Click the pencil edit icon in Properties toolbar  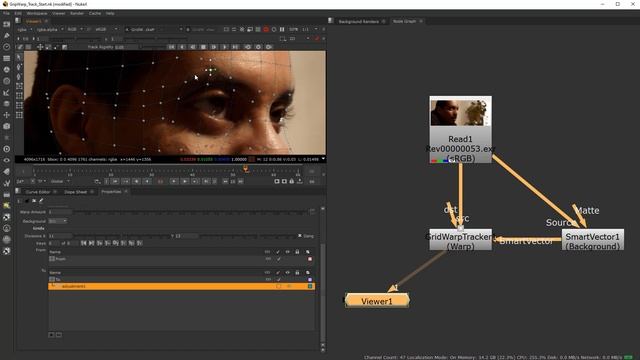pyautogui.click(x=41, y=201)
